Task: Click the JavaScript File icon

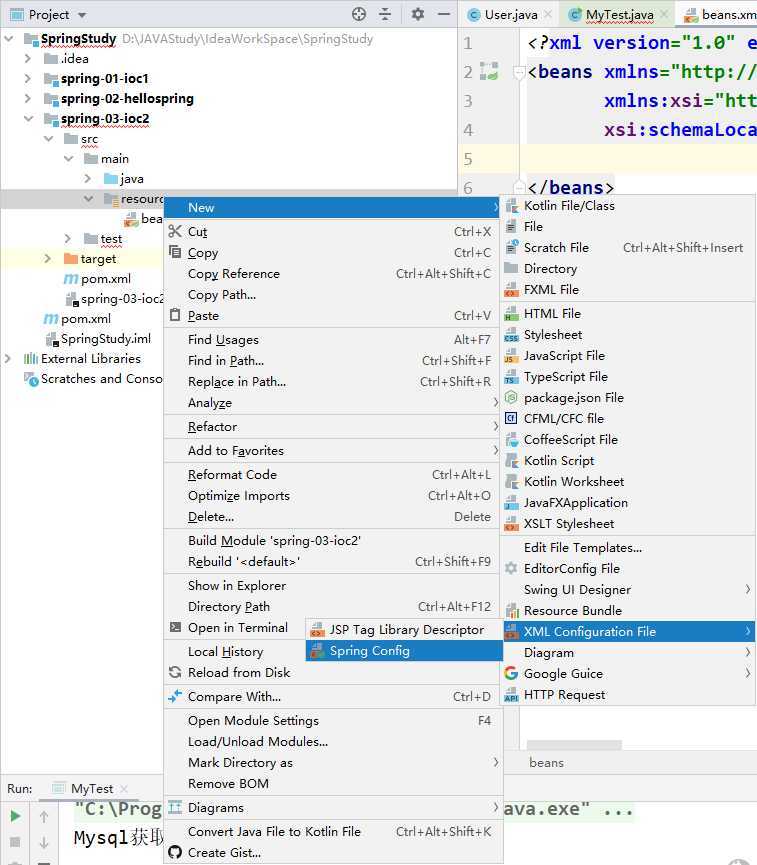Action: [511, 356]
